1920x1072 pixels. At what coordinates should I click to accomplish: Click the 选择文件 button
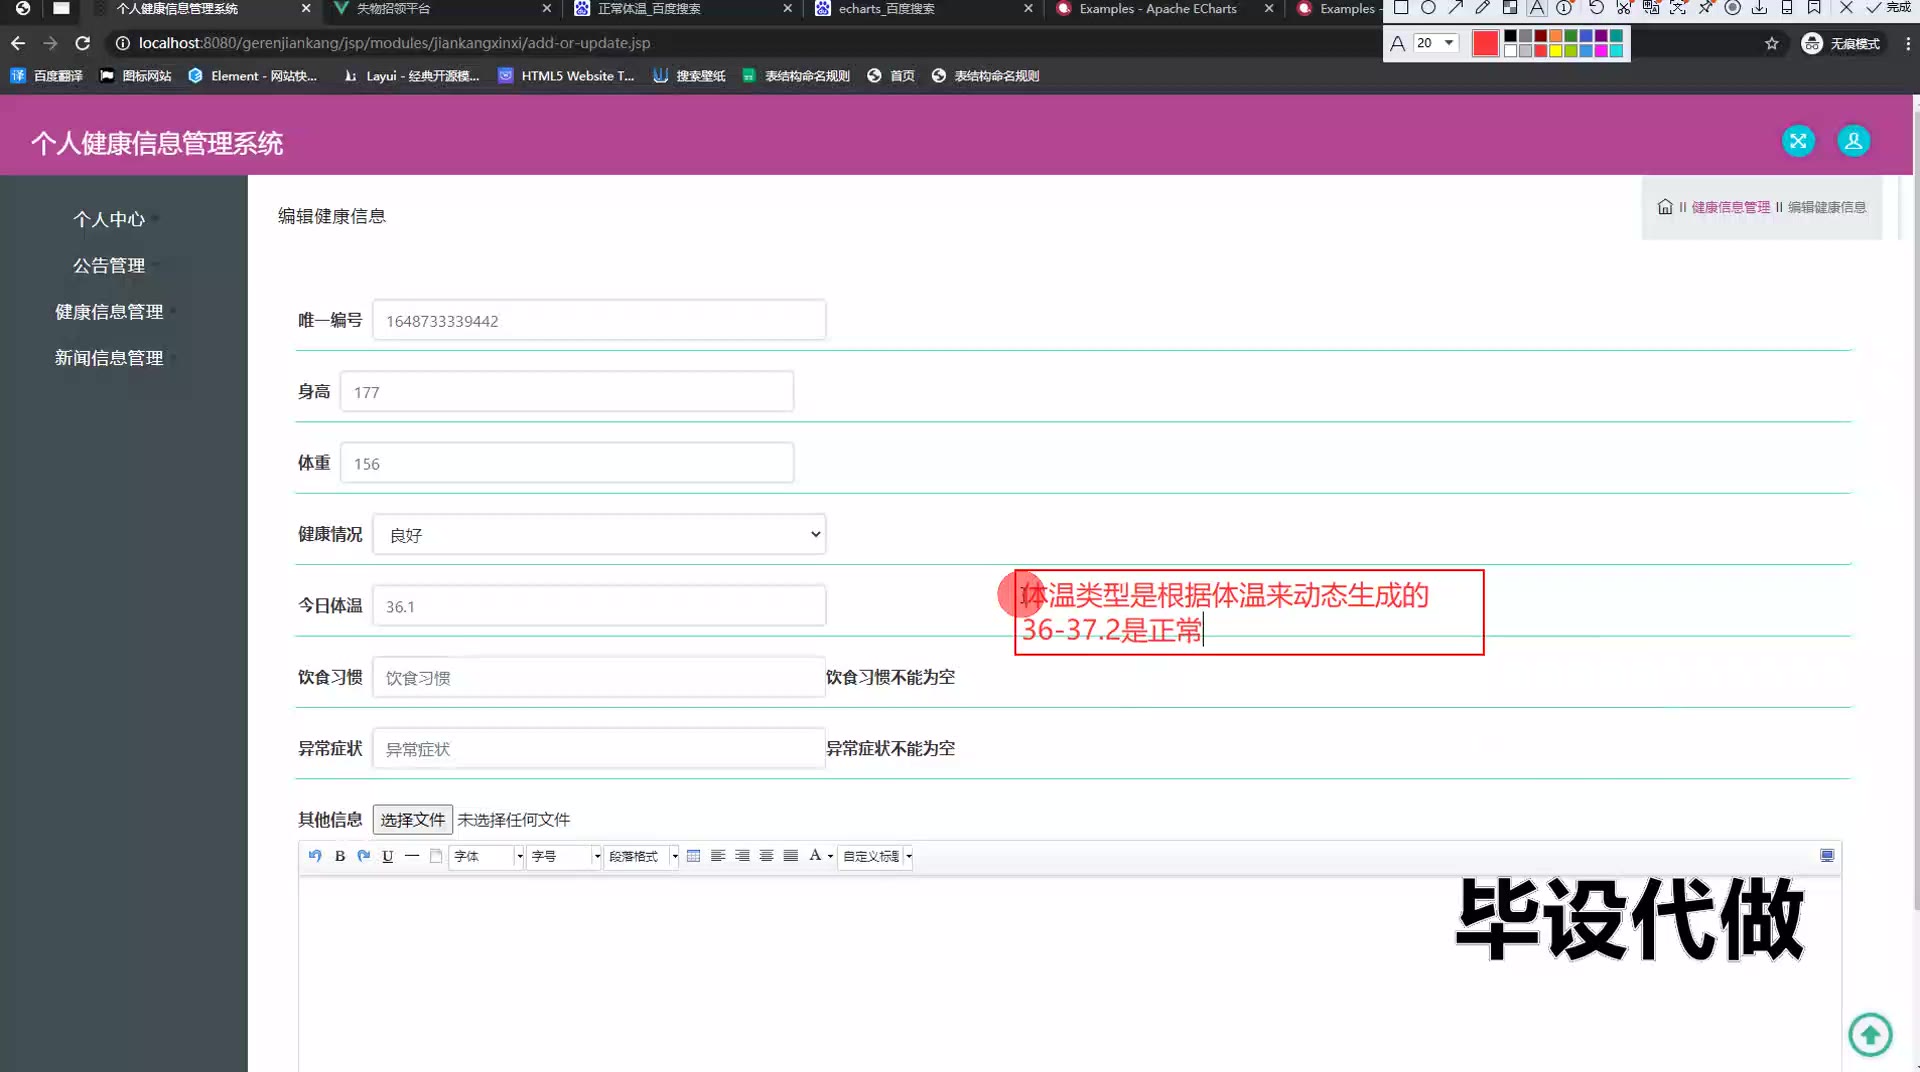pyautogui.click(x=412, y=820)
